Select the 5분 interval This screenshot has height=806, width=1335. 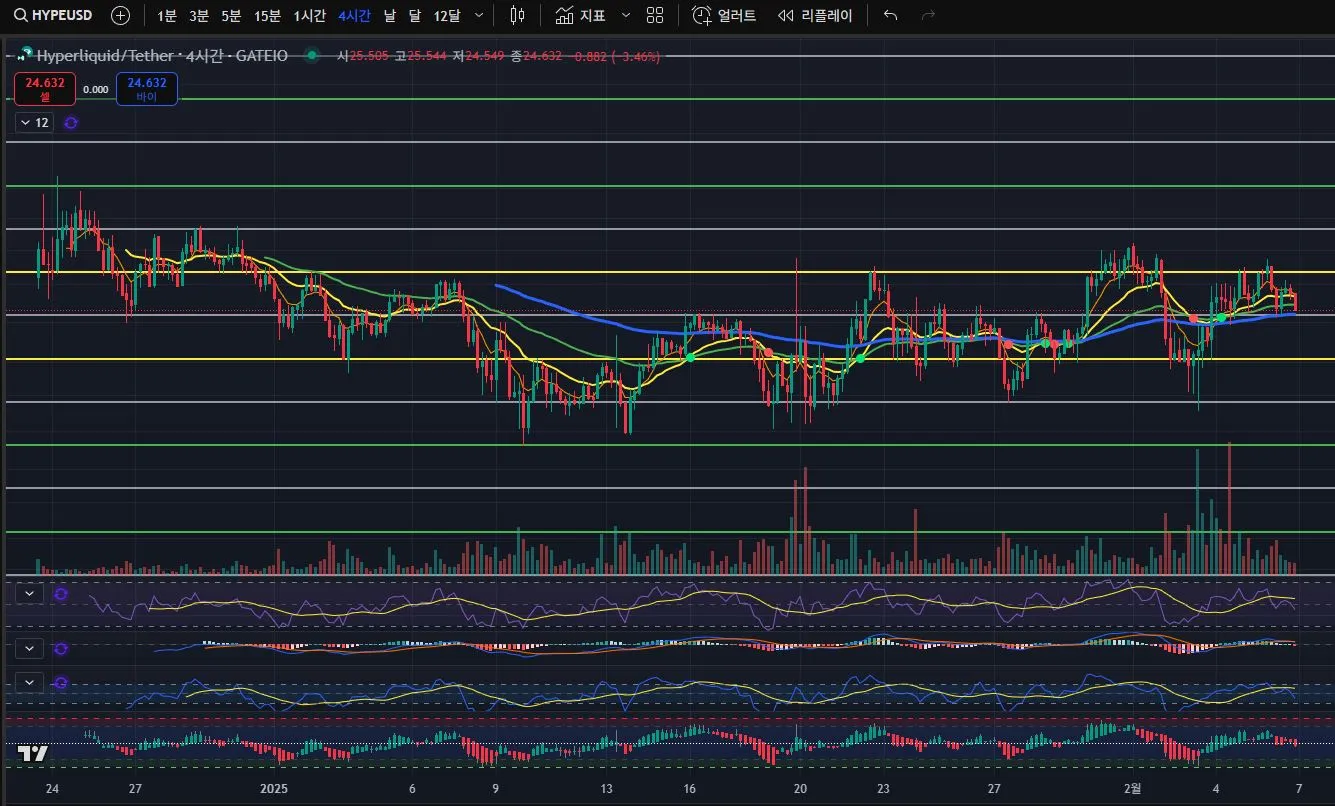point(231,15)
